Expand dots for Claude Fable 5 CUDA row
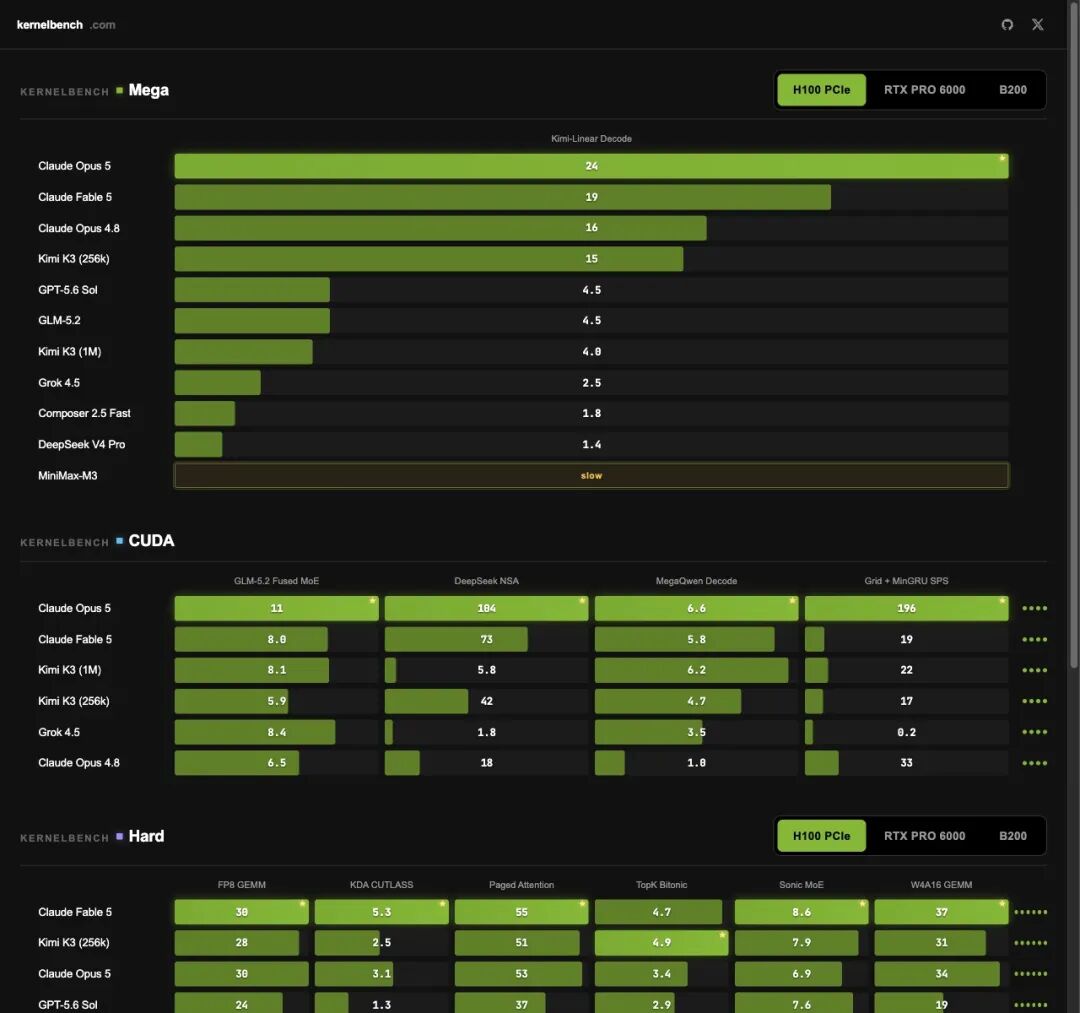The width and height of the screenshot is (1080, 1013). point(1035,639)
